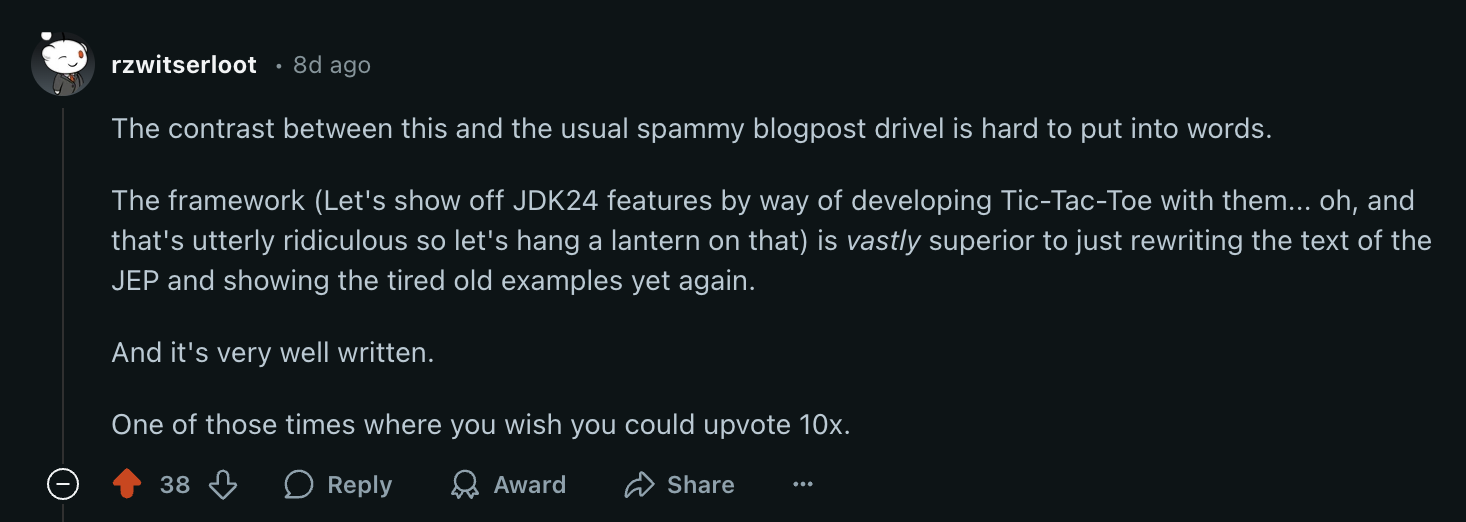Image resolution: width=1466 pixels, height=522 pixels.
Task: Downvote the comment with the down arrow
Action: click(223, 485)
